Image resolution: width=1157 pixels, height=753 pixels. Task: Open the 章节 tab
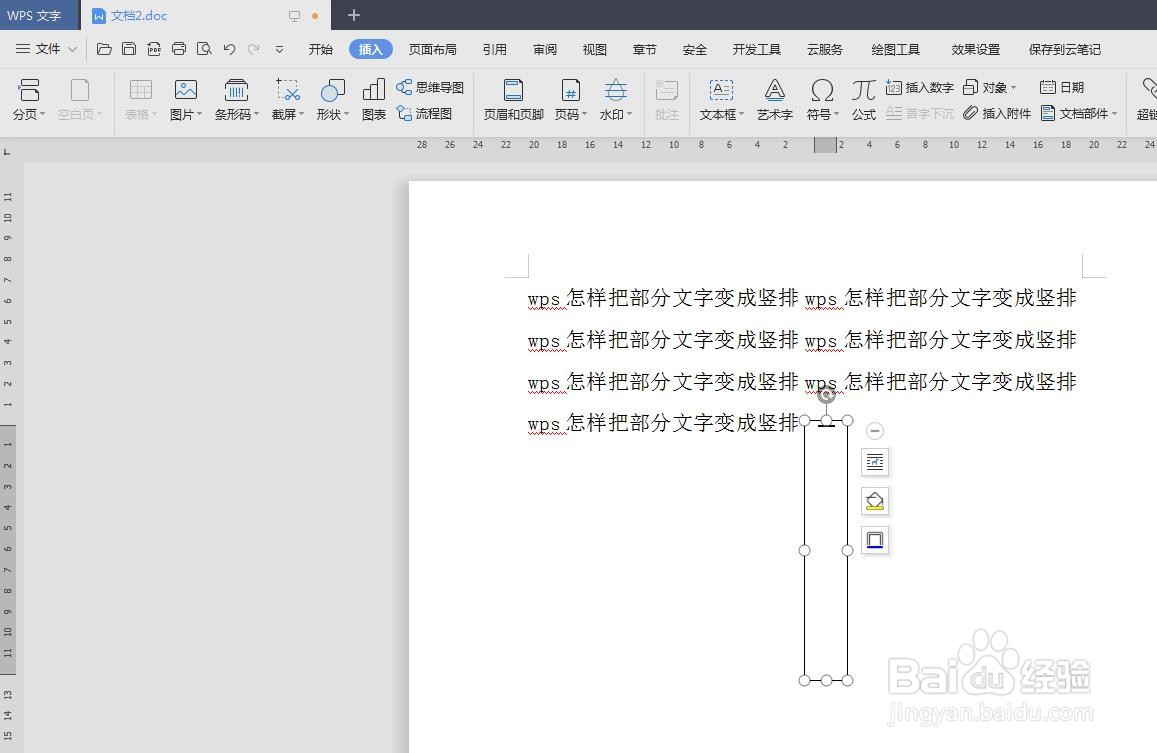coord(644,49)
